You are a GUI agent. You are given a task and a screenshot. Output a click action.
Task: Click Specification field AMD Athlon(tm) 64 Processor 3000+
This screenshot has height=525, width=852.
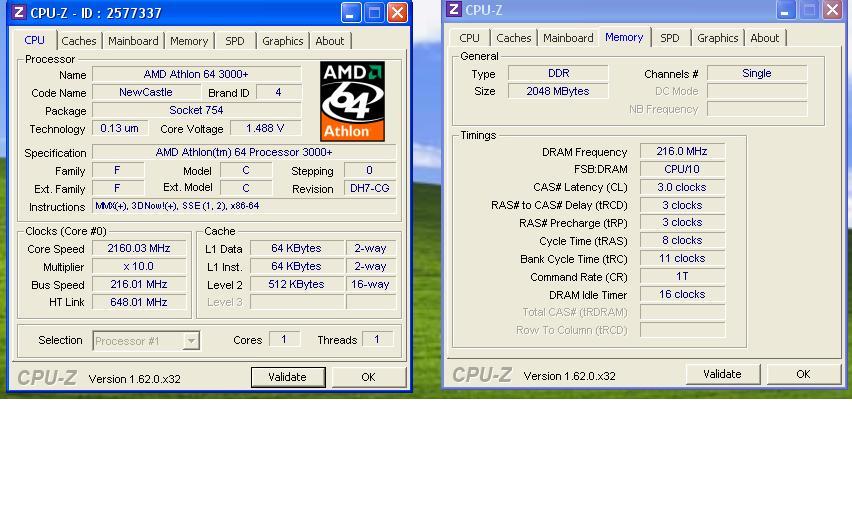point(244,152)
